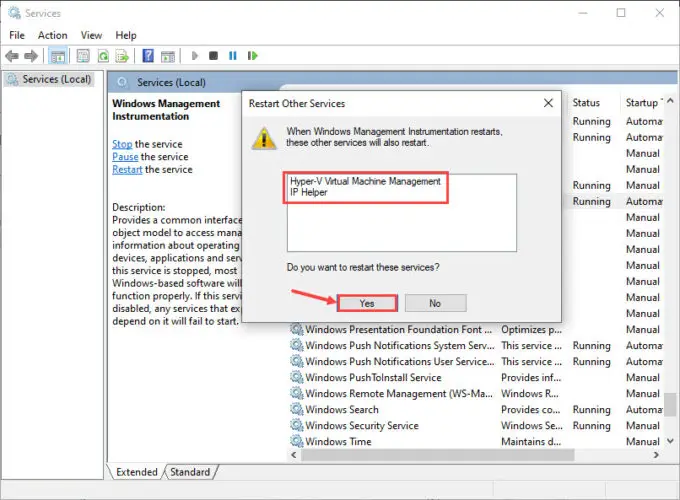Image resolution: width=680 pixels, height=500 pixels.
Task: Open the Properties toolbar icon
Action: tap(83, 56)
